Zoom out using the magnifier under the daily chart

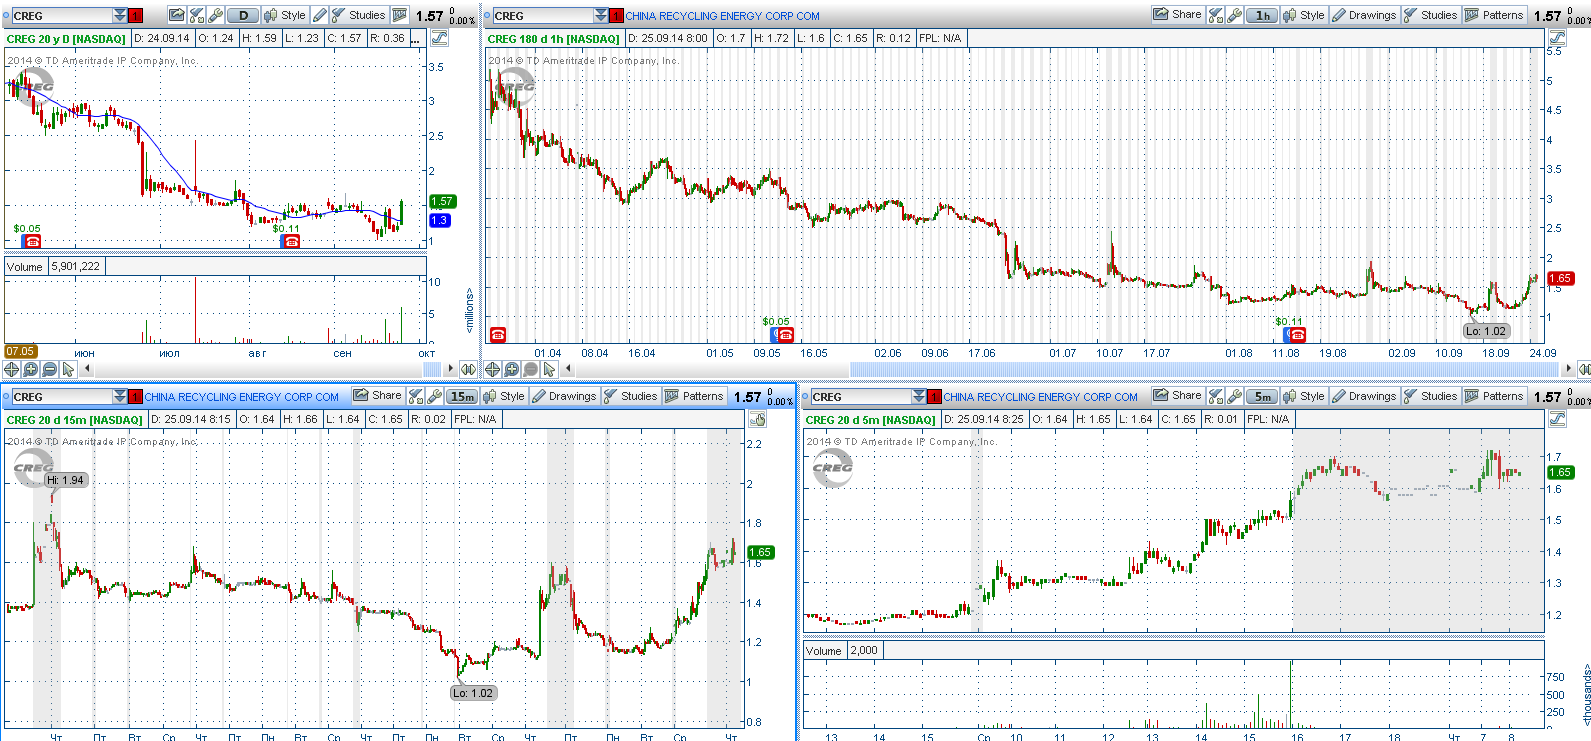coord(49,369)
